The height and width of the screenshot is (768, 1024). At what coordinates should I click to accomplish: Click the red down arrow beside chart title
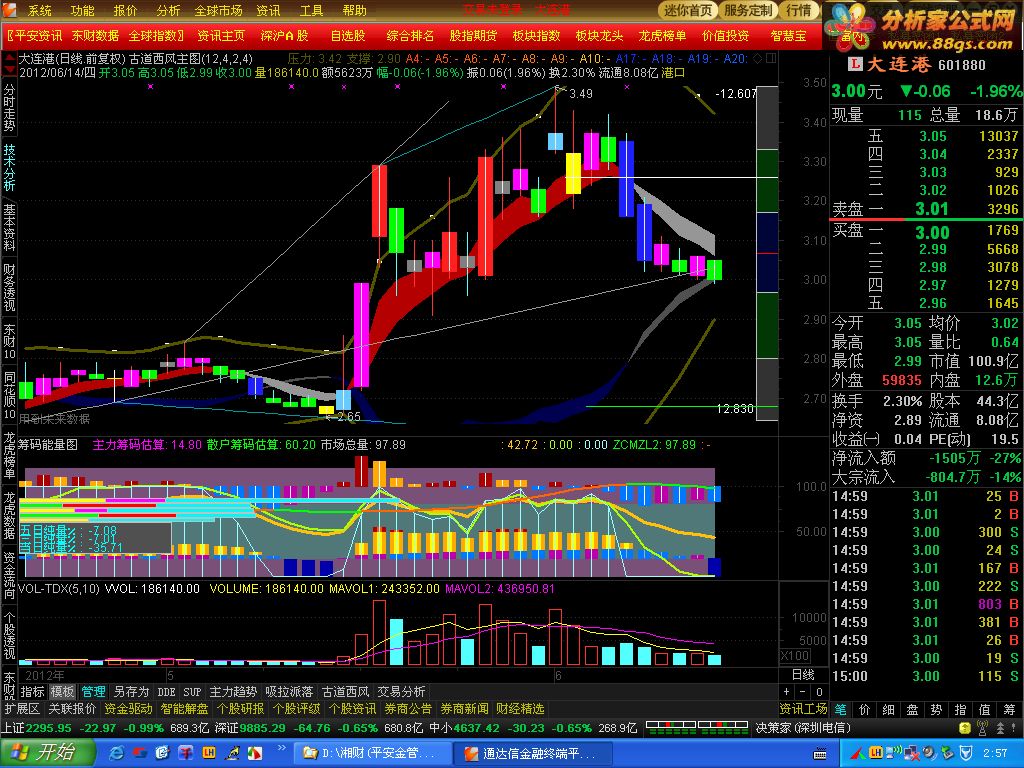tap(9, 71)
